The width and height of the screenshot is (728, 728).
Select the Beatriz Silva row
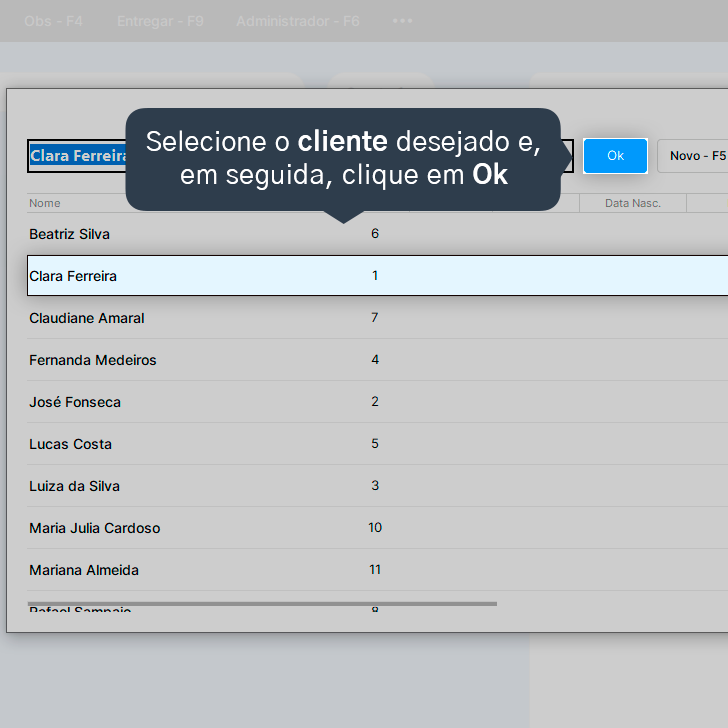pyautogui.click(x=377, y=234)
